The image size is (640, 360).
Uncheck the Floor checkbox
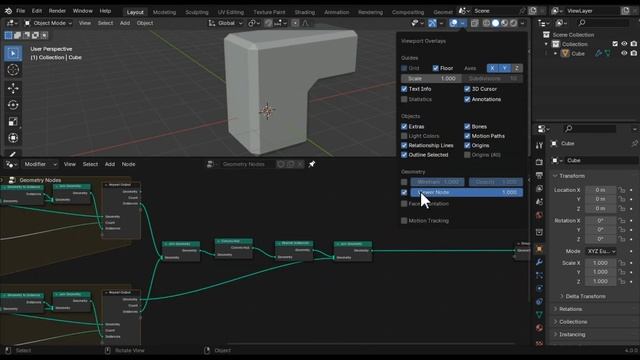coord(436,68)
